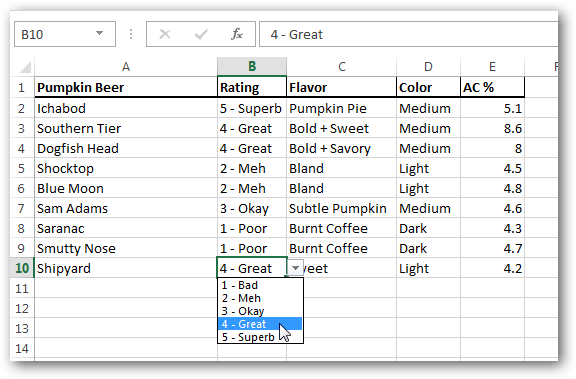Click the formula bar three-dot handle
This screenshot has width=576, height=379.
131,34
